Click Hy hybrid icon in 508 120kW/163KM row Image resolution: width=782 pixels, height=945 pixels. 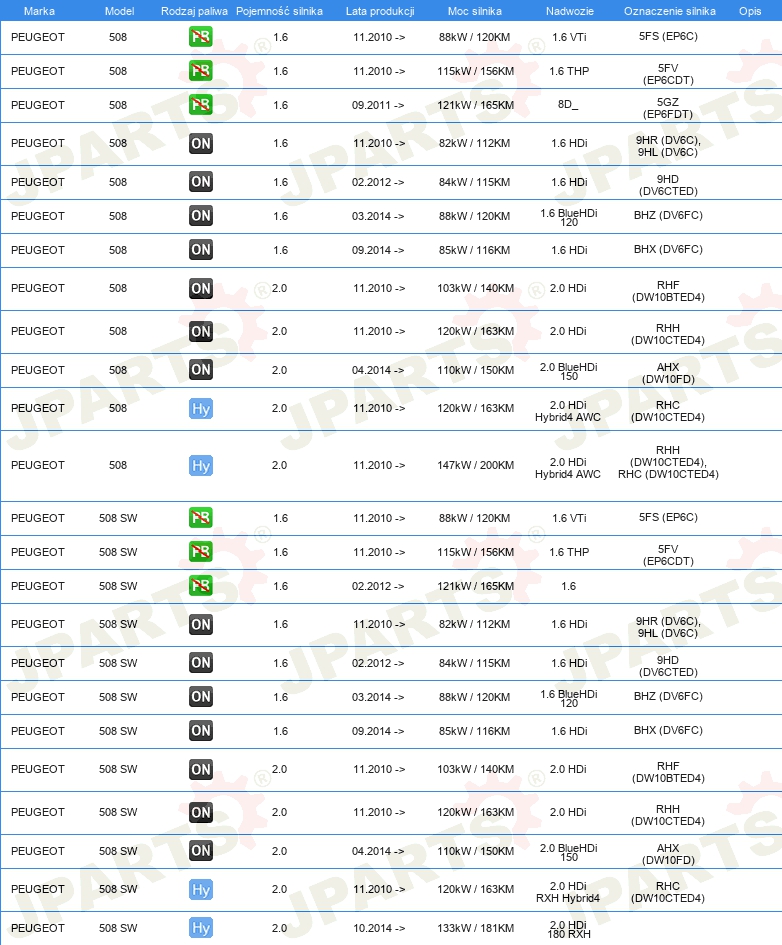[201, 409]
